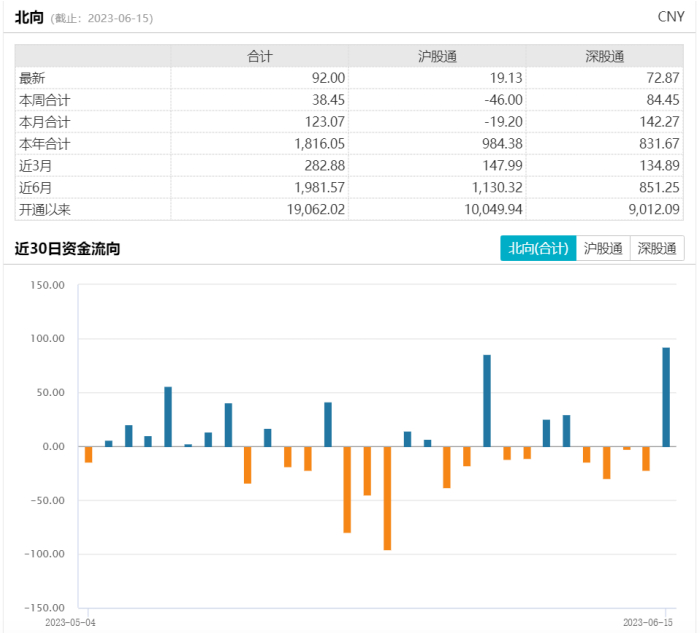This screenshot has width=700, height=633.
Task: Click the 0.00 y-axis label
Action: pyautogui.click(x=54, y=446)
